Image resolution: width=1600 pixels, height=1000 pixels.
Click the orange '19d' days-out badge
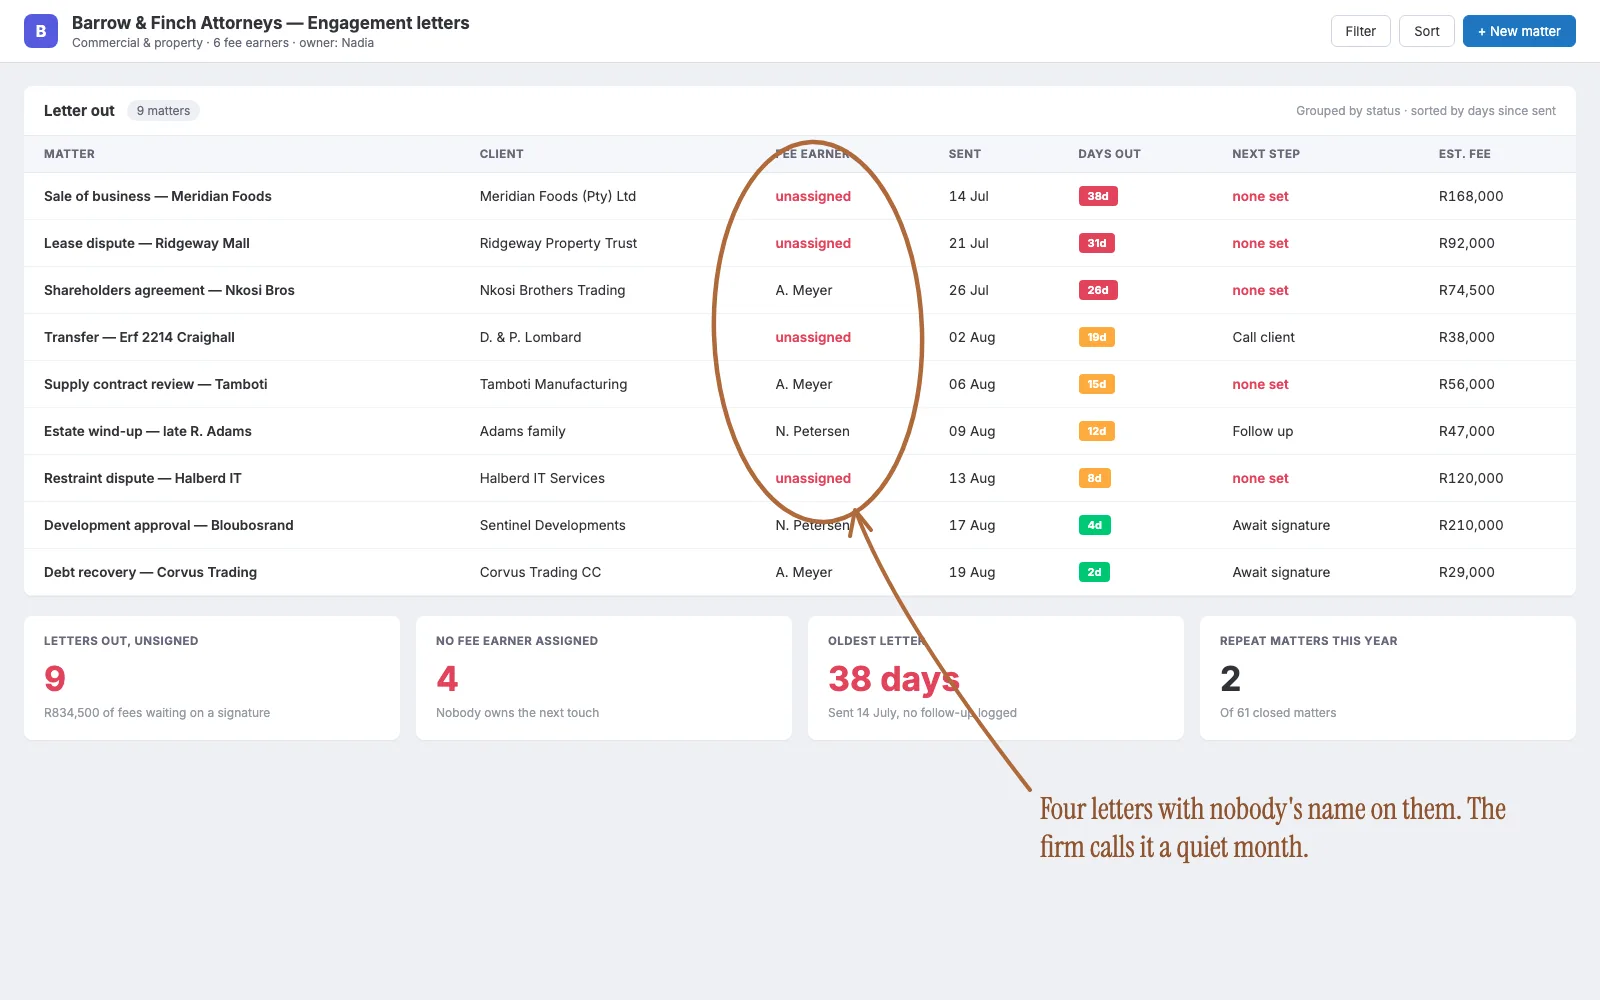point(1097,337)
